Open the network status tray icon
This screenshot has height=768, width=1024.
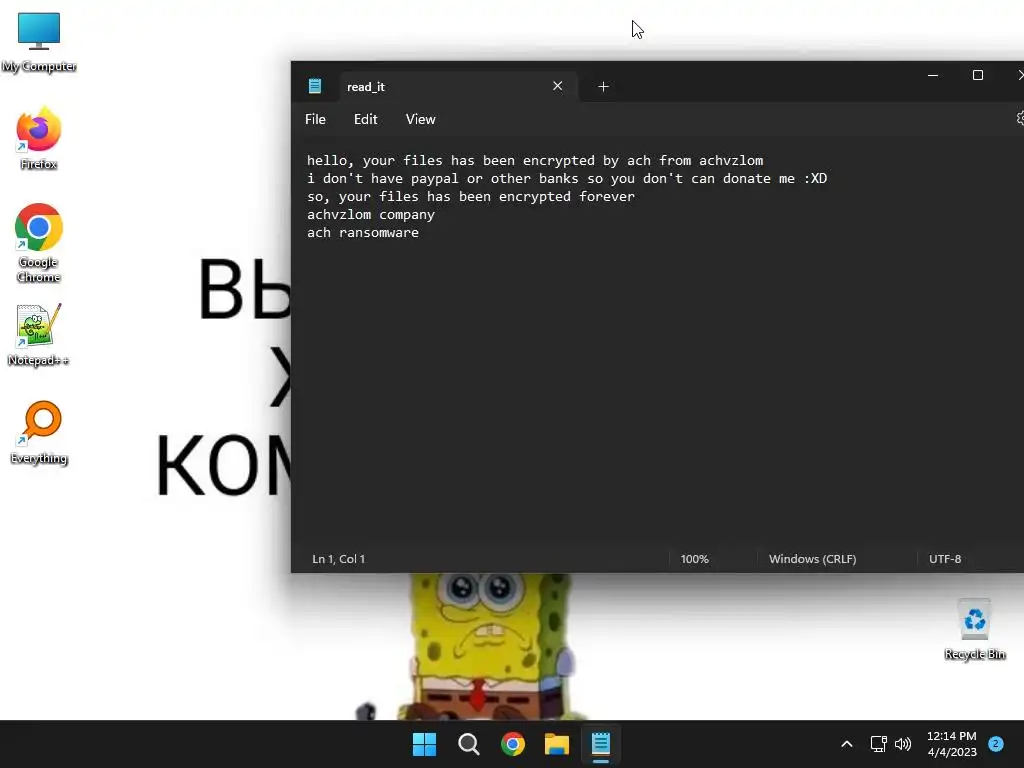878,744
